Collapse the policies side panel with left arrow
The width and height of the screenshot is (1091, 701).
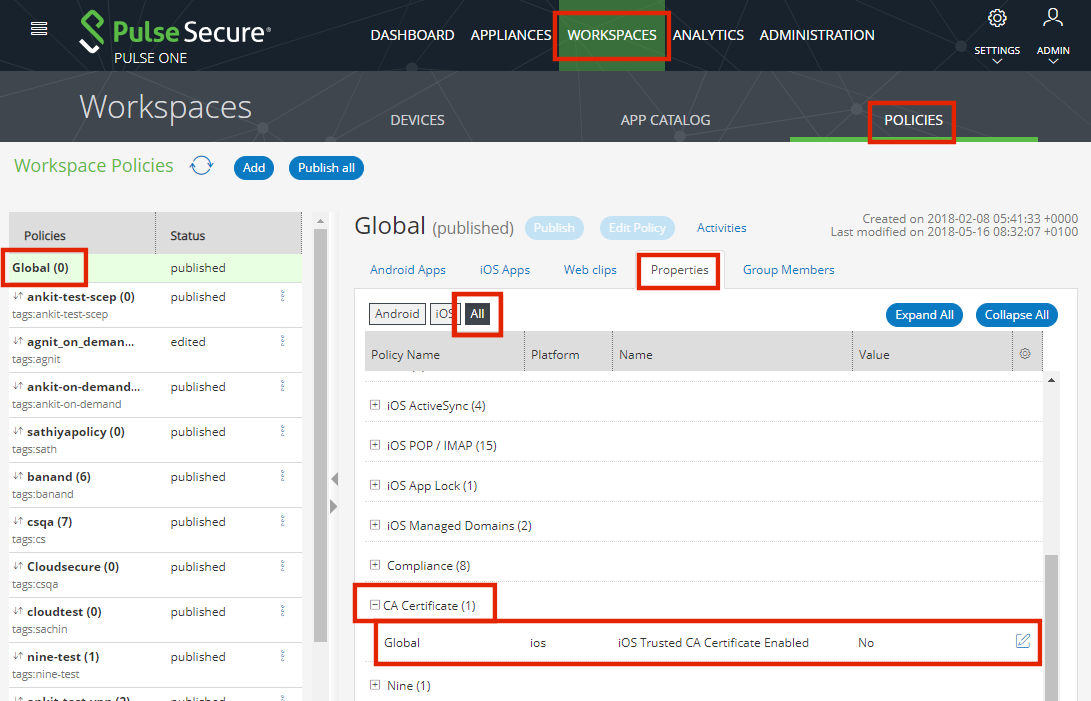coord(334,479)
